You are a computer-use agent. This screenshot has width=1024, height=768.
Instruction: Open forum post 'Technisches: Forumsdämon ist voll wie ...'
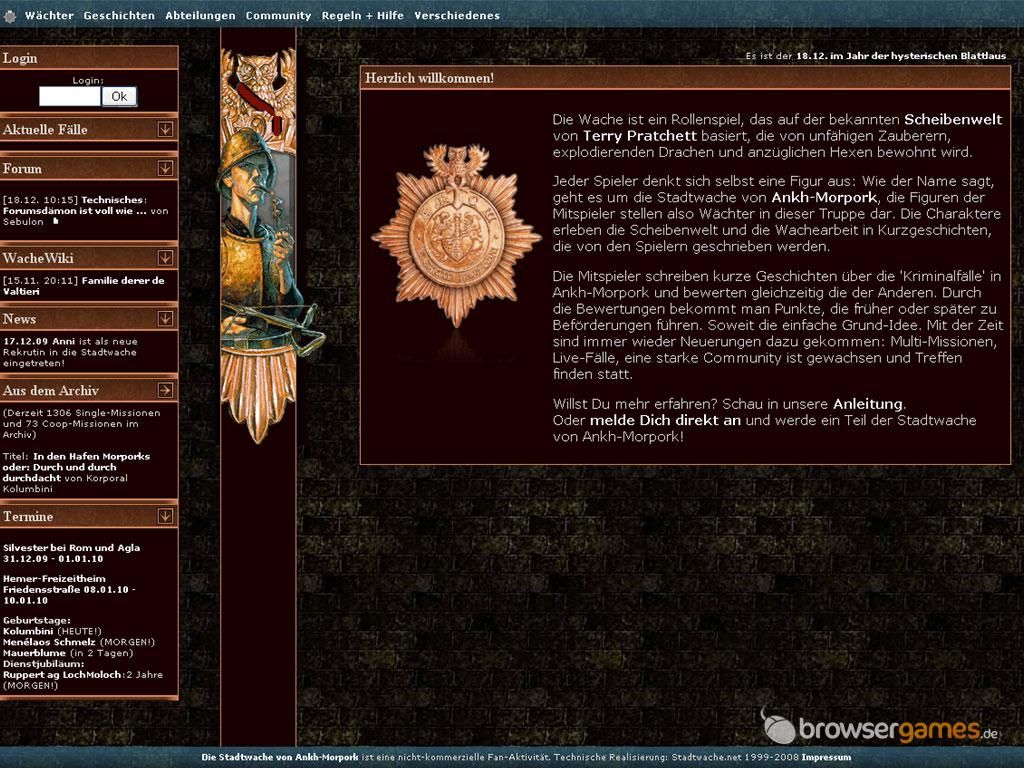[x=75, y=205]
